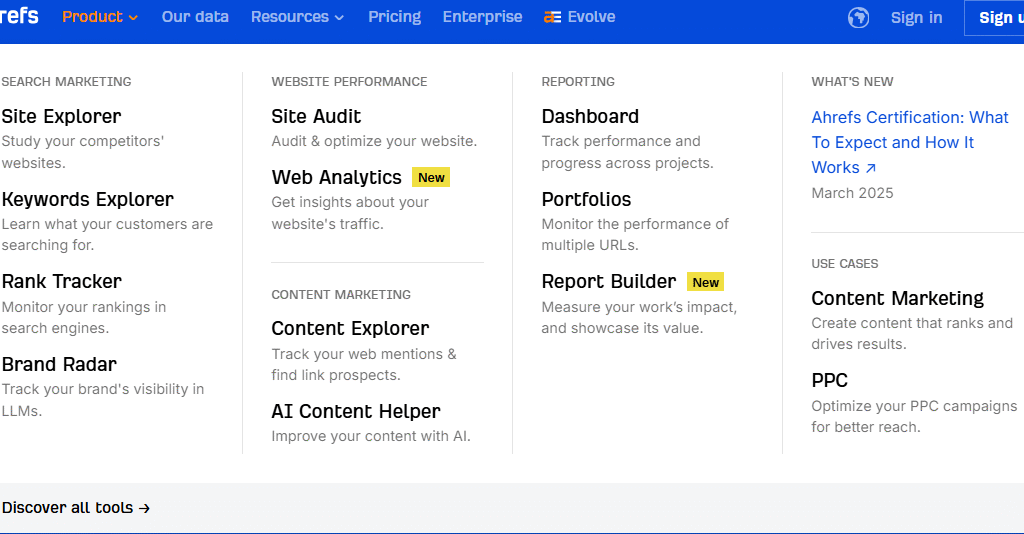Viewport: 1024px width, 534px height.
Task: Click the New badge beside Report Builder
Action: pos(705,282)
